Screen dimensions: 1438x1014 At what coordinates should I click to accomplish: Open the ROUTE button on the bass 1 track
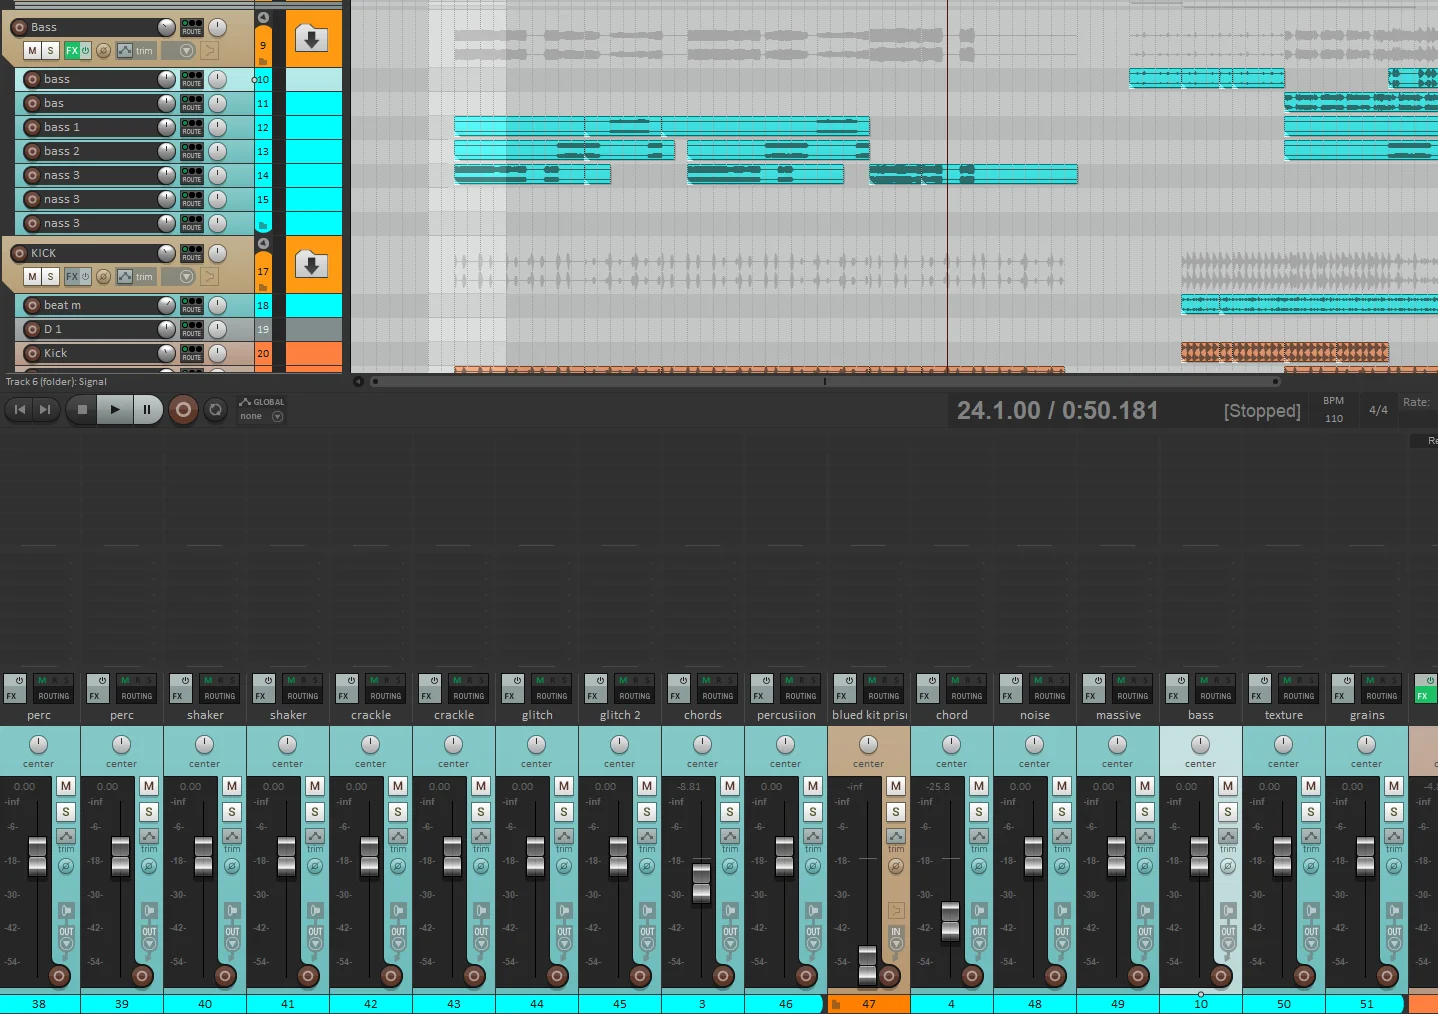pos(192,127)
